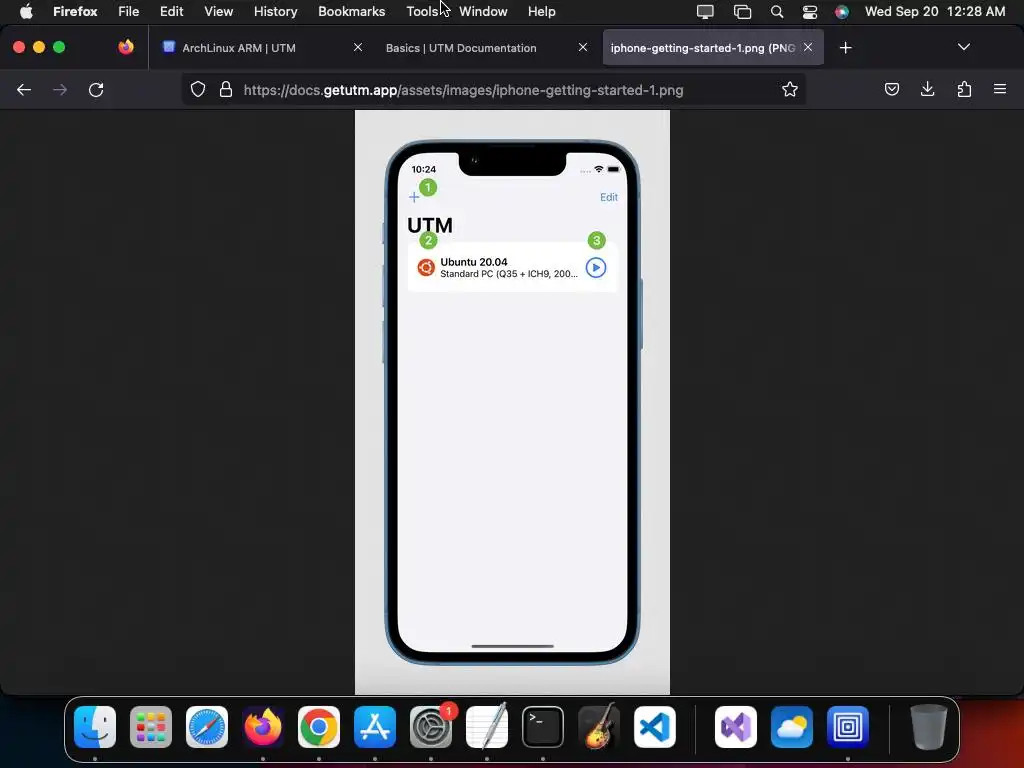
Task: Open the Firefox downloads panel
Action: (927, 89)
